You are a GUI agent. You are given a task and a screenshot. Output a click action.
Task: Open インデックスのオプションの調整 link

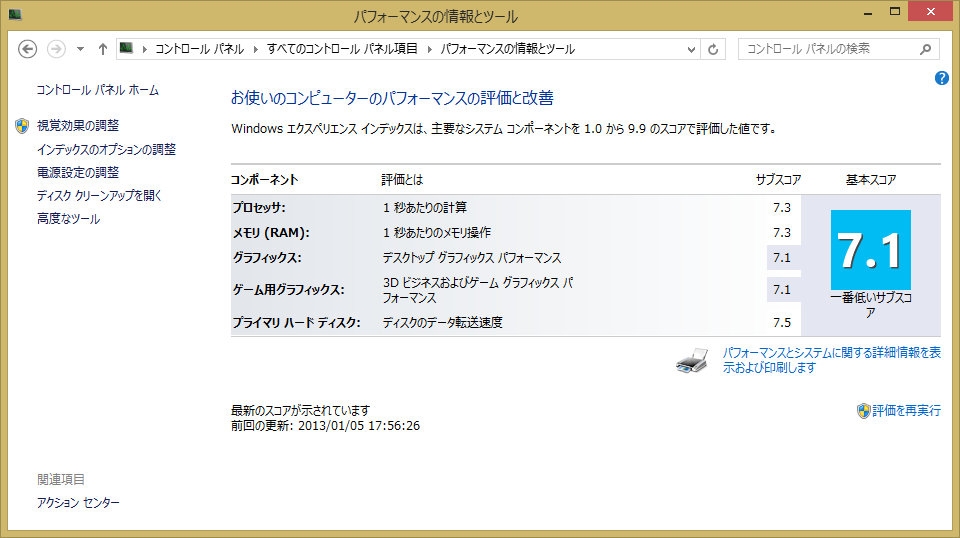pyautogui.click(x=106, y=149)
